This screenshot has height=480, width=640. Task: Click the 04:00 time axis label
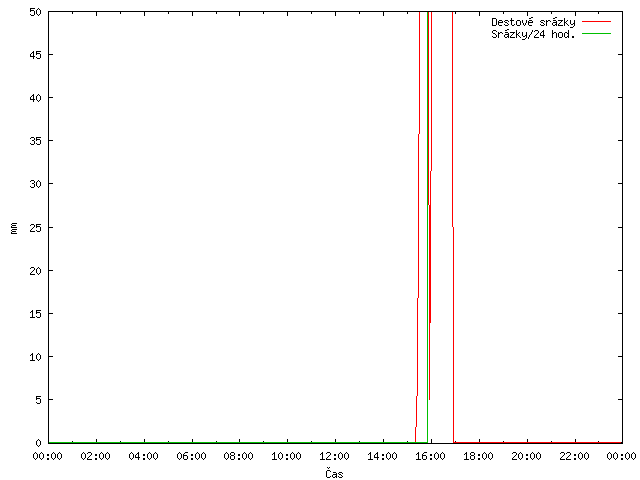[143, 456]
